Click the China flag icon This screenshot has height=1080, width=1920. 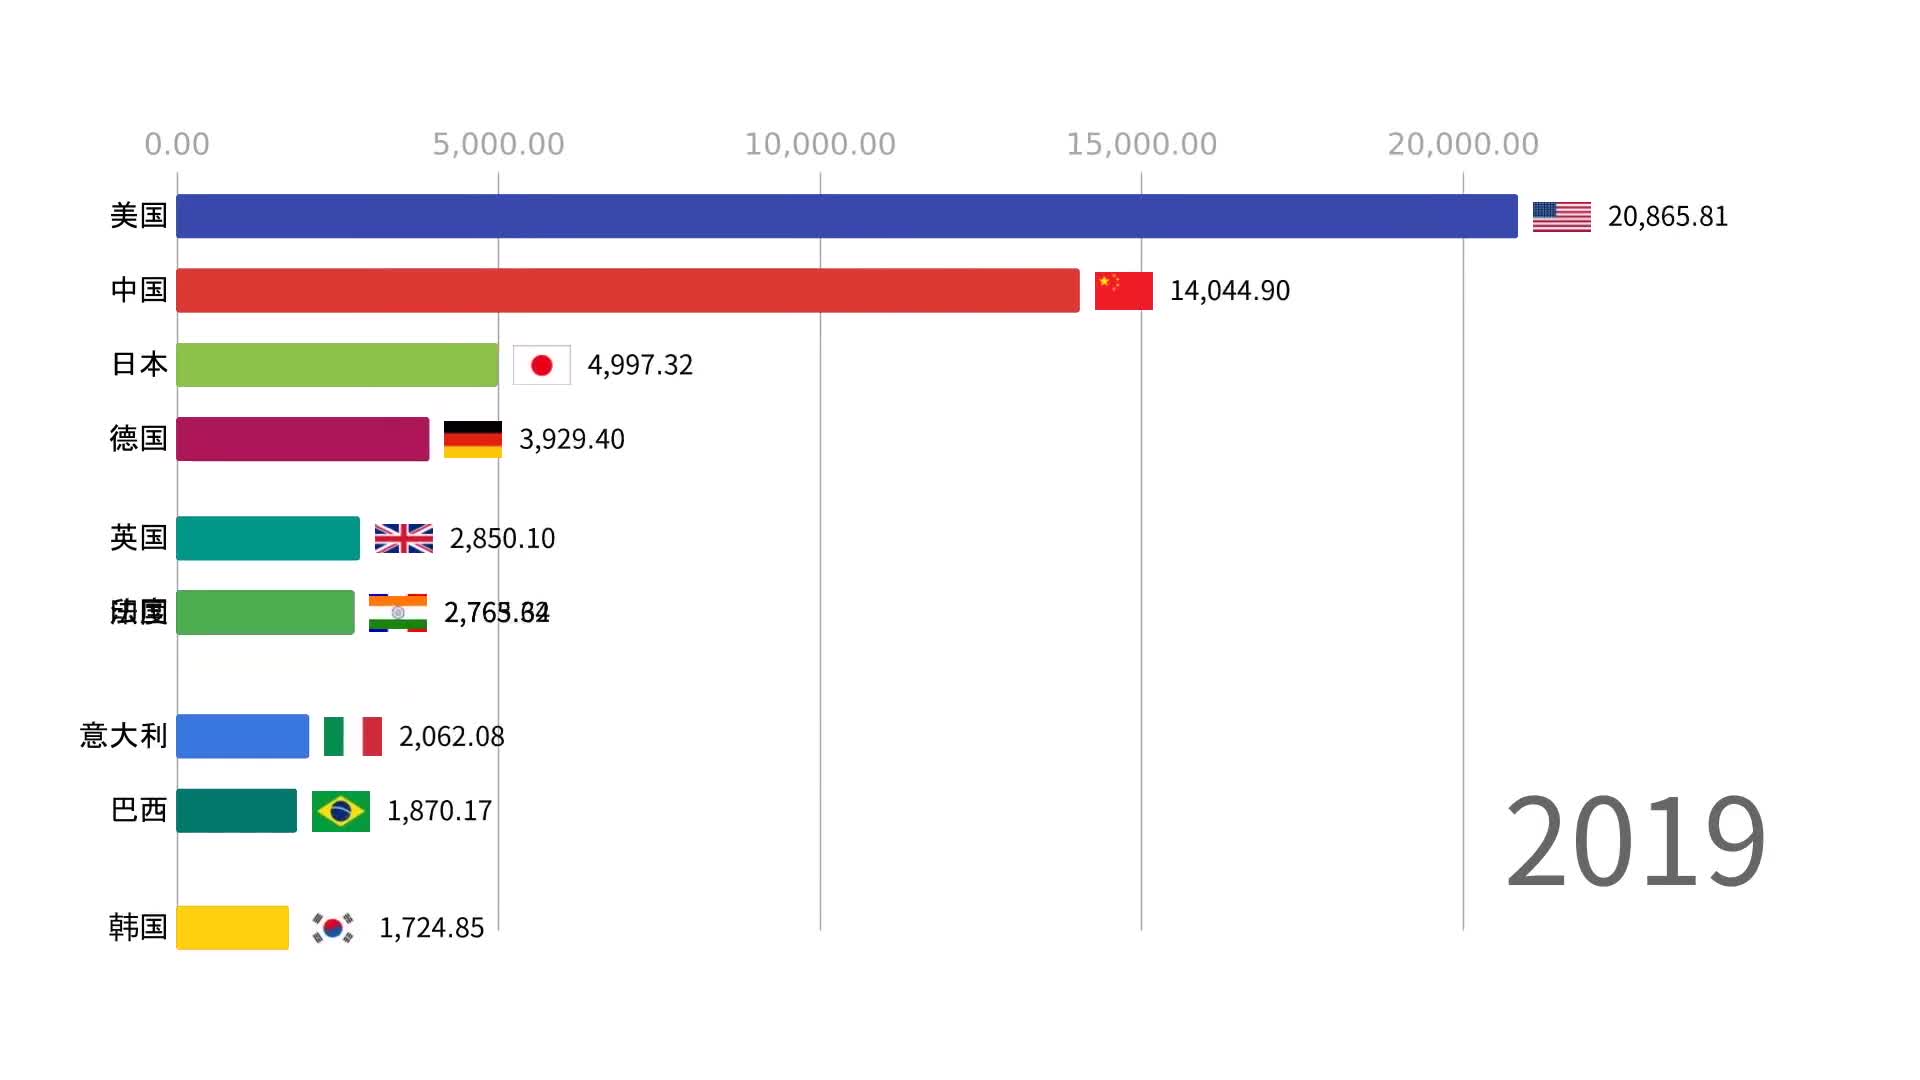tap(1123, 291)
